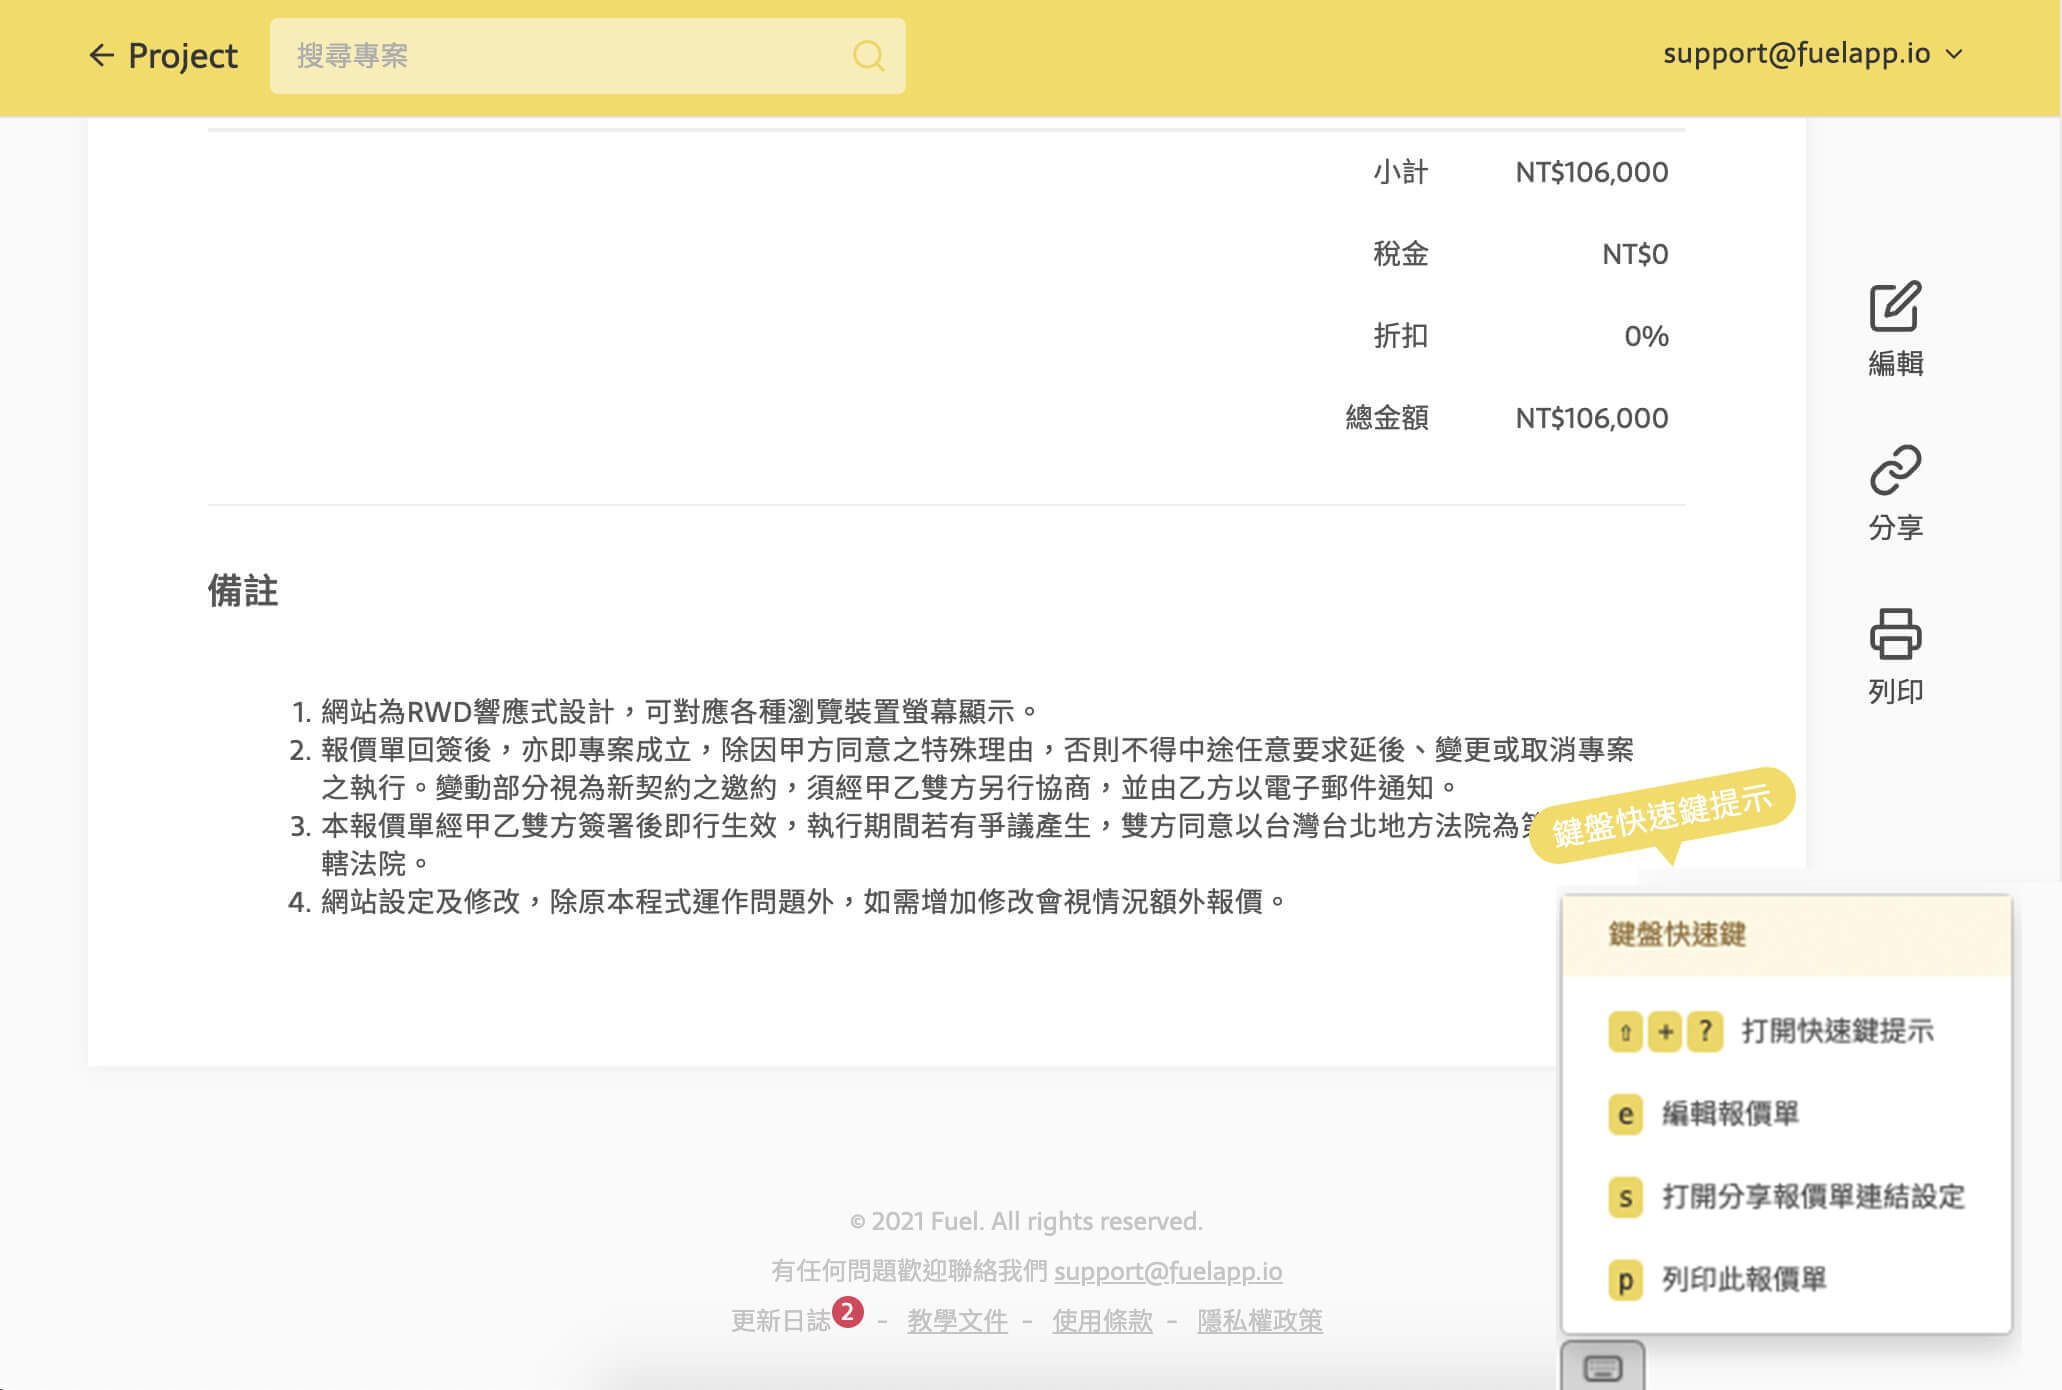The height and width of the screenshot is (1390, 2062).
Task: Select 打開分享報價單連結設定 in shortcut list
Action: tap(1812, 1196)
